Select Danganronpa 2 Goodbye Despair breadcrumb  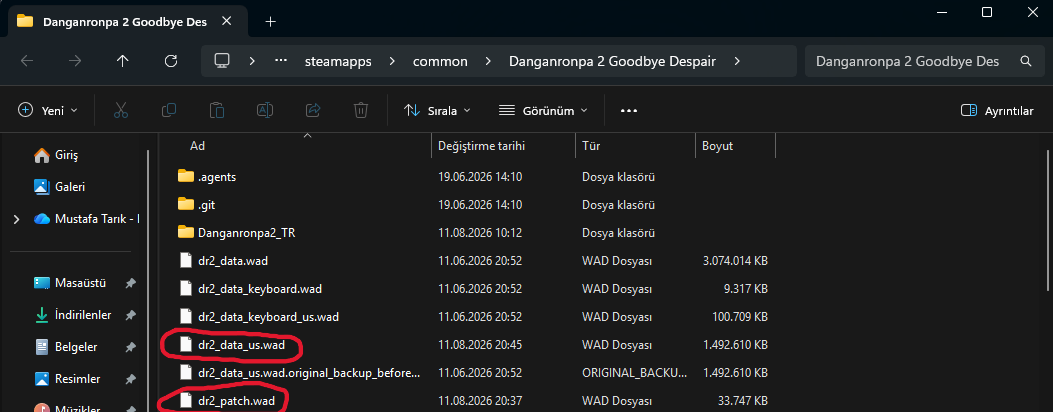tap(612, 61)
